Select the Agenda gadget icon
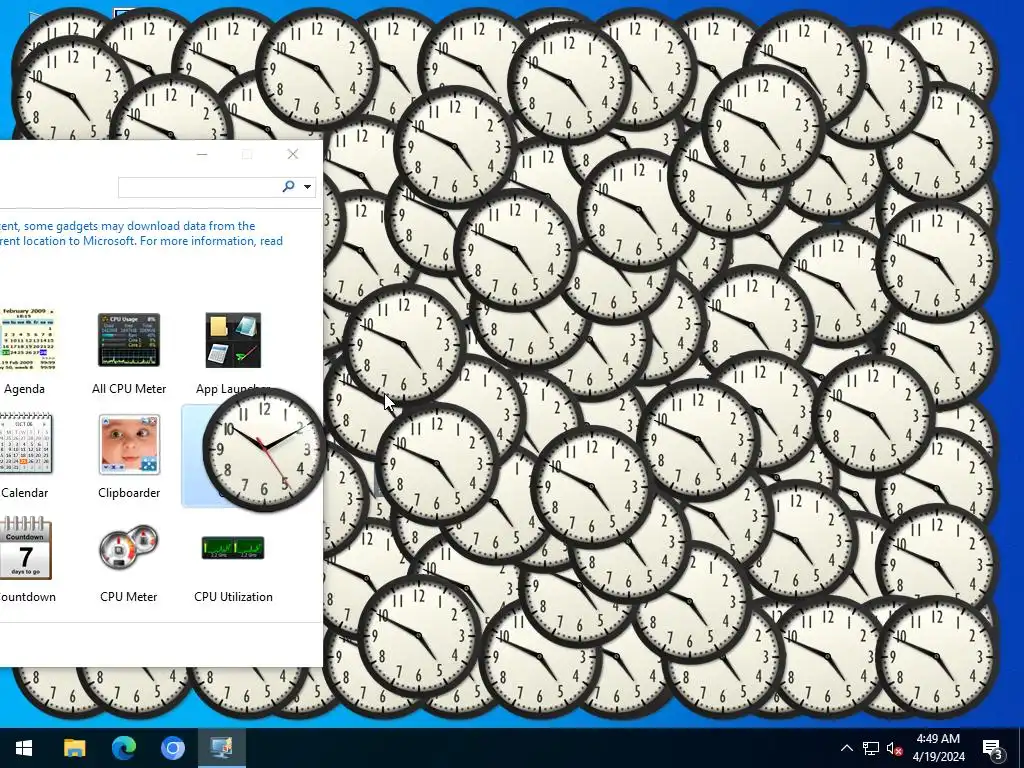The image size is (1024, 768). tap(27, 340)
